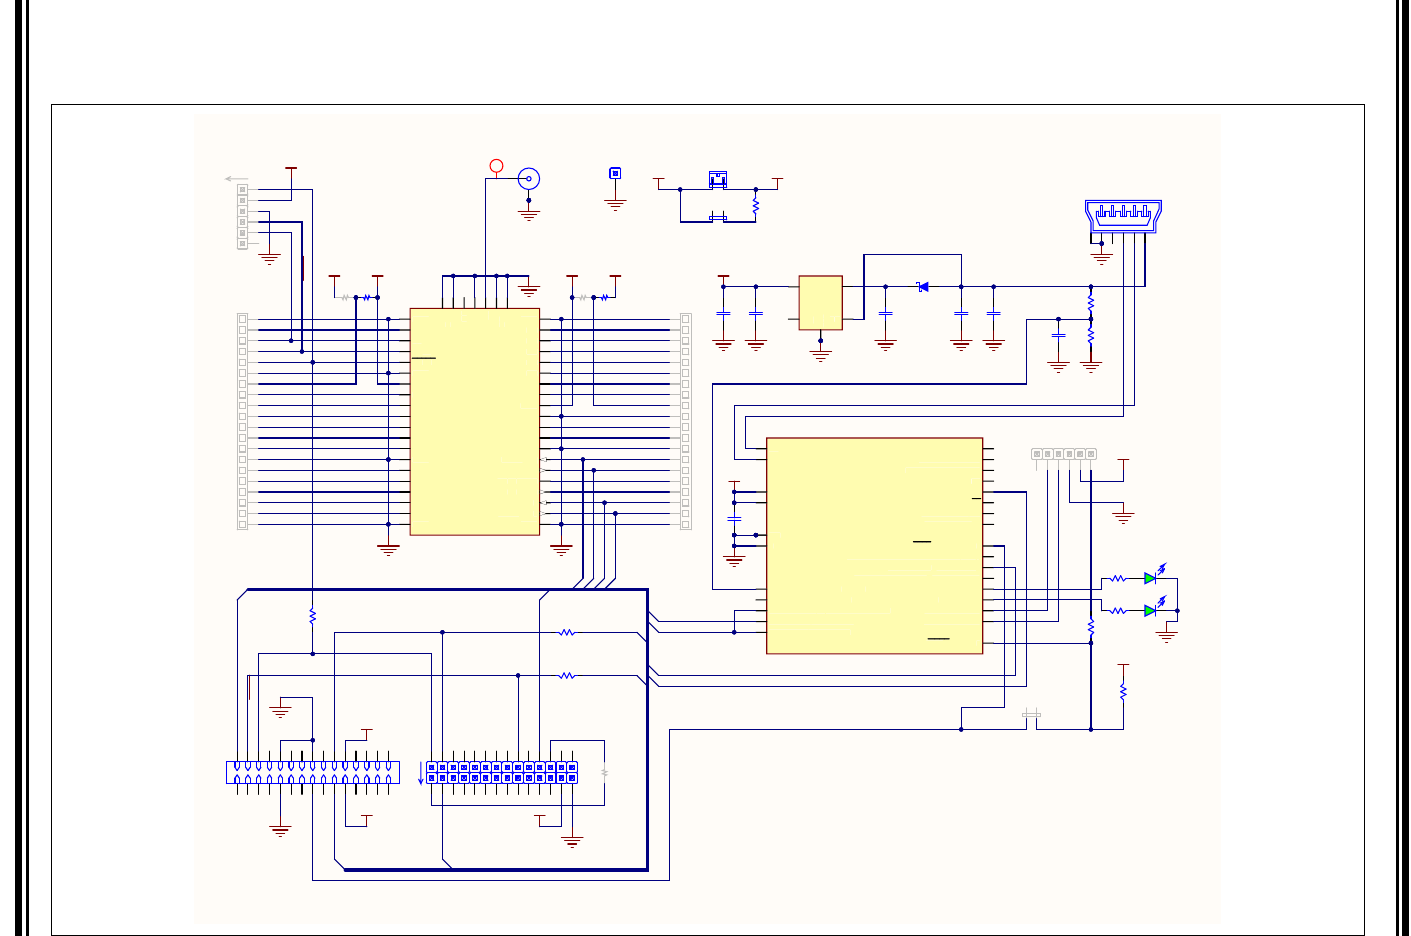
Task: Select the long gray pin header left of the tall IC
Action: coord(242,421)
